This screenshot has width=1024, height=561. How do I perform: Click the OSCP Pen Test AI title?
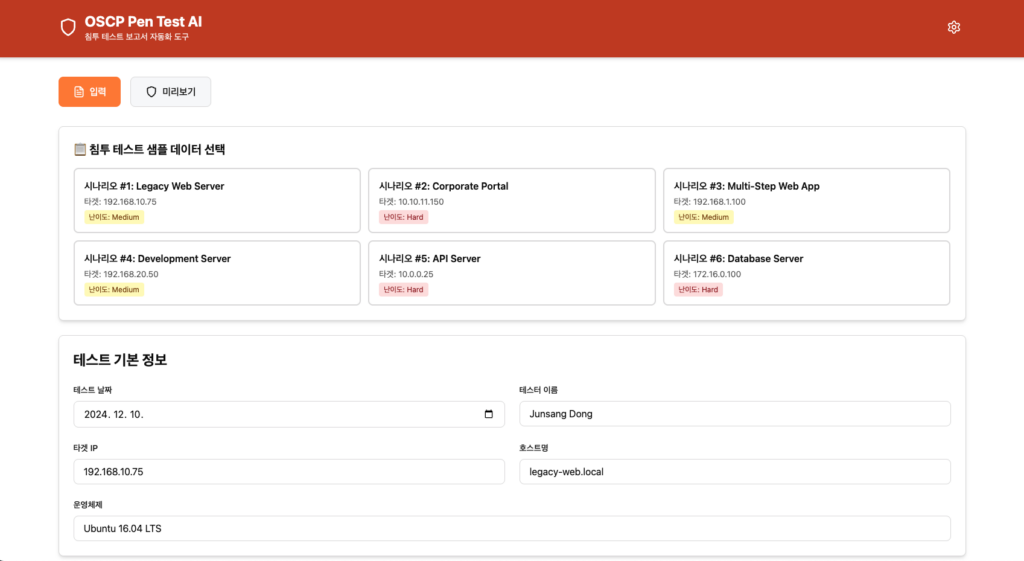[x=144, y=21]
